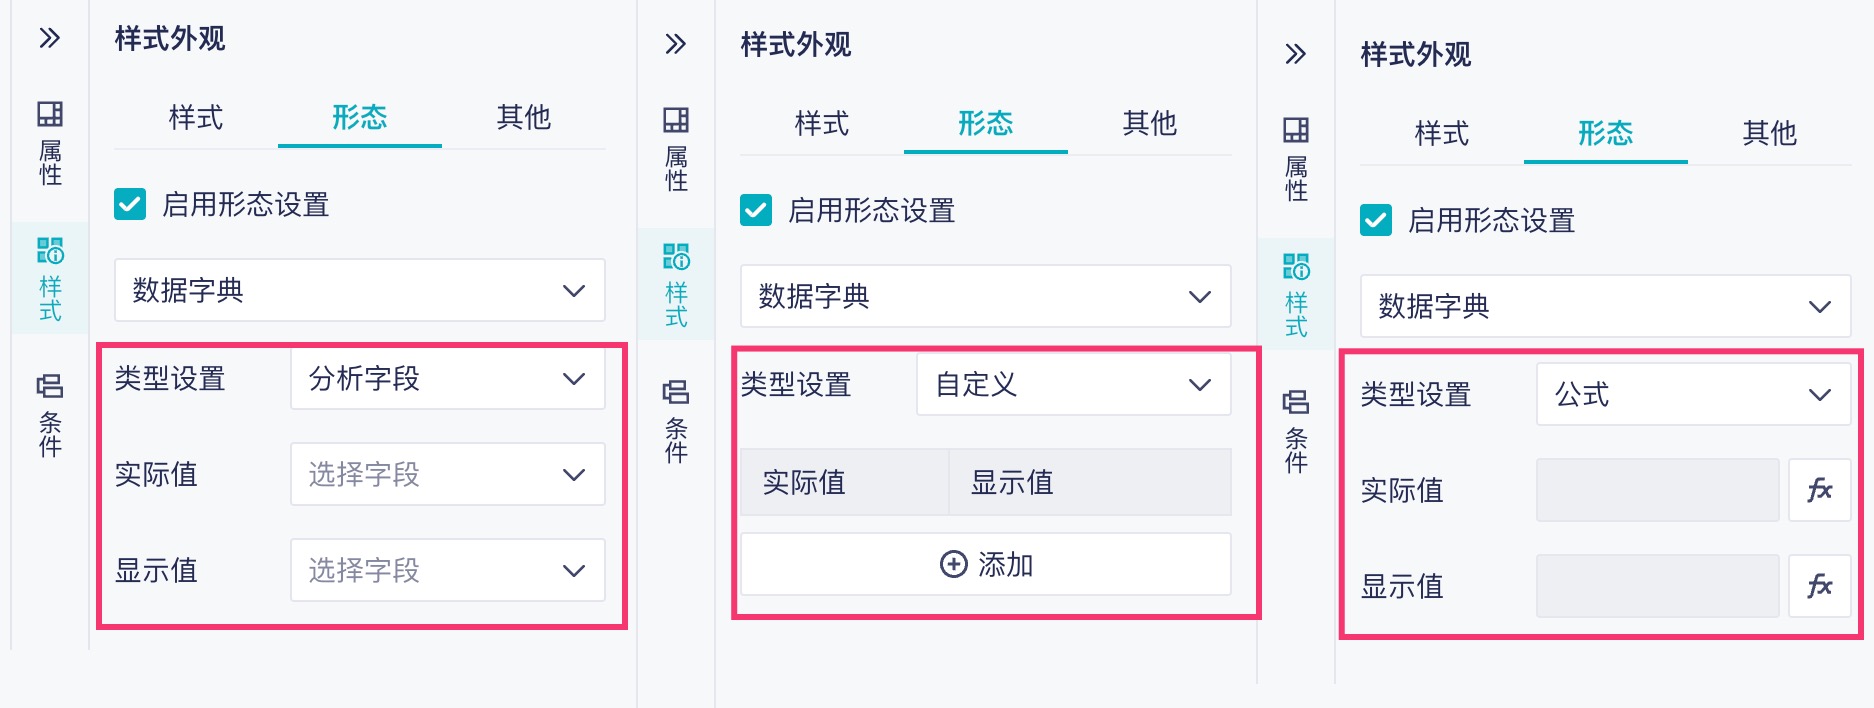Image resolution: width=1874 pixels, height=708 pixels.
Task: Expand the 公式 type setting dropdown
Action: tap(1693, 395)
